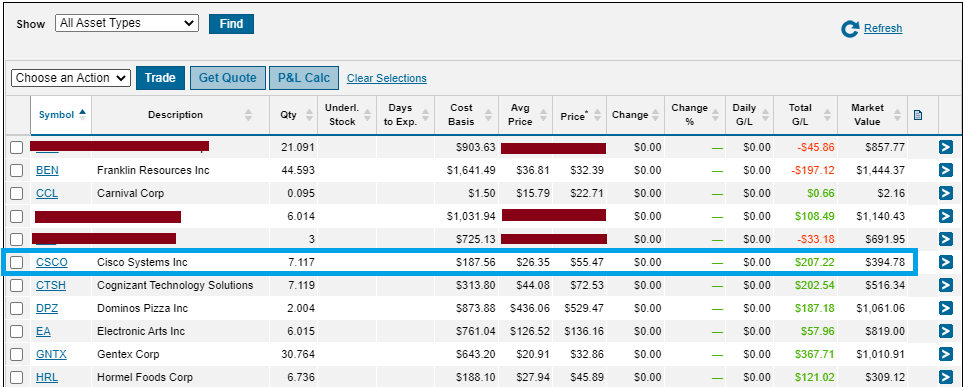Viewport: 963px width, 387px height.
Task: Click the Clear Selections link
Action: [x=387, y=79]
